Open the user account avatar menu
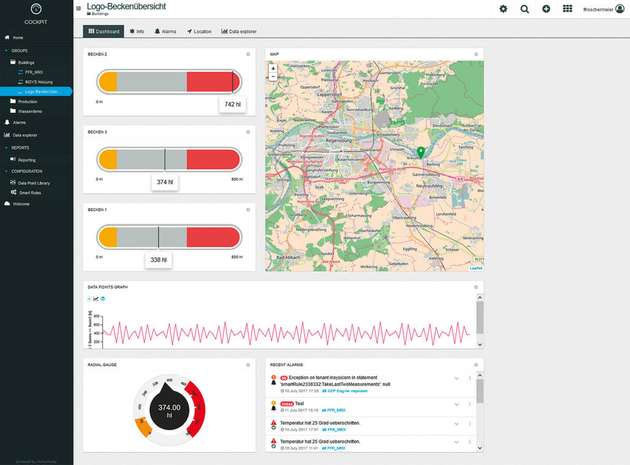Screen dimensions: 630x465 coord(620,9)
